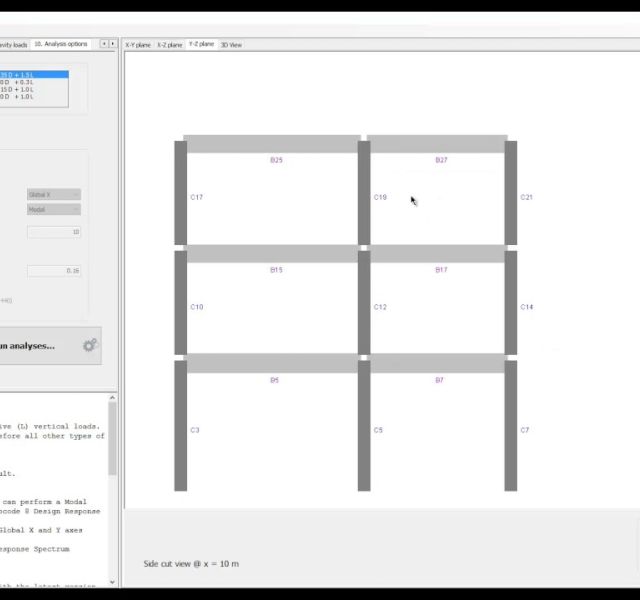Select beam B7 in the frame view
Screen dimensions: 640x600
pyautogui.click(x=437, y=364)
